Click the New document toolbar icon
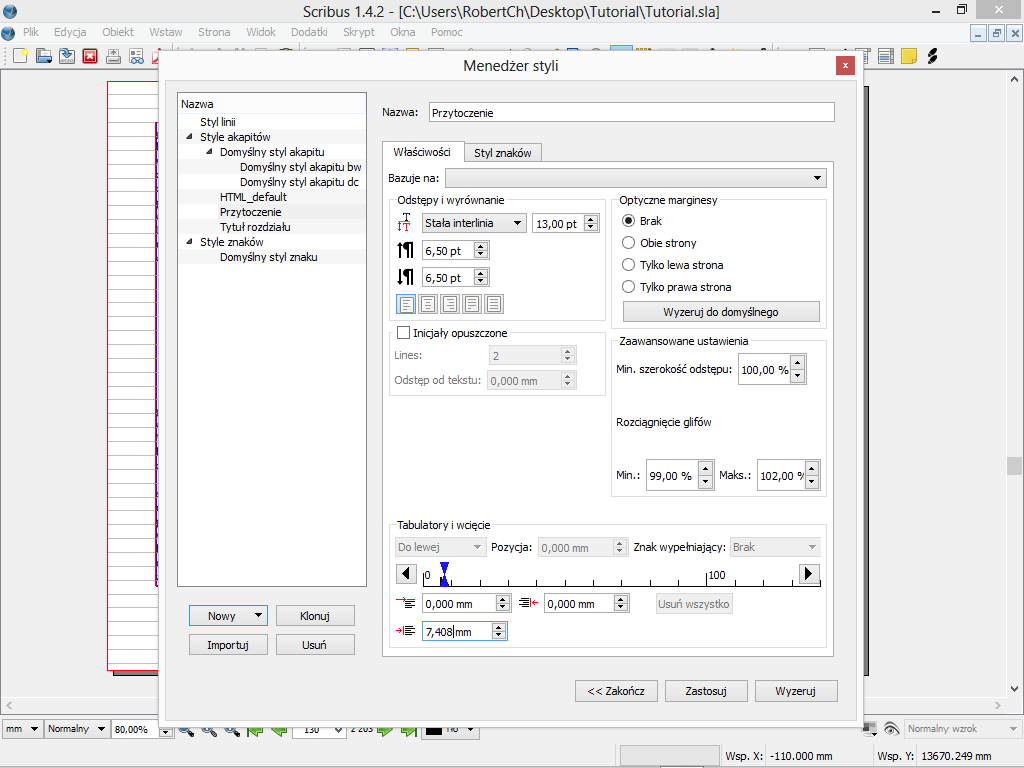The image size is (1024, 768). (x=20, y=56)
